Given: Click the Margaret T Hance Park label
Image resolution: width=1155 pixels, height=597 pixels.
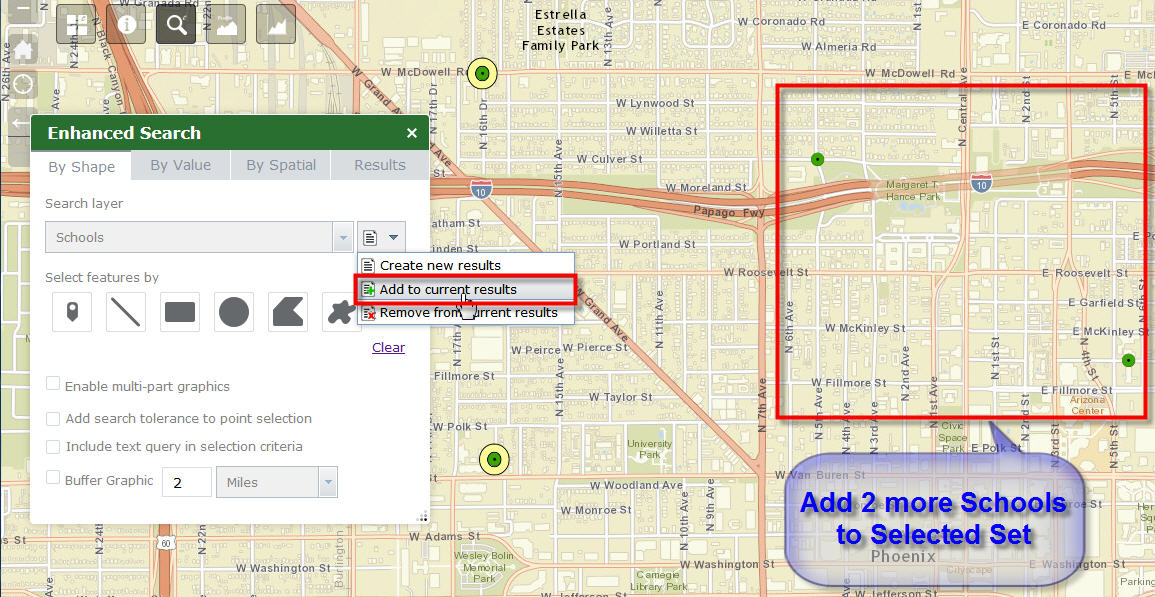Looking at the screenshot, I should click(912, 190).
